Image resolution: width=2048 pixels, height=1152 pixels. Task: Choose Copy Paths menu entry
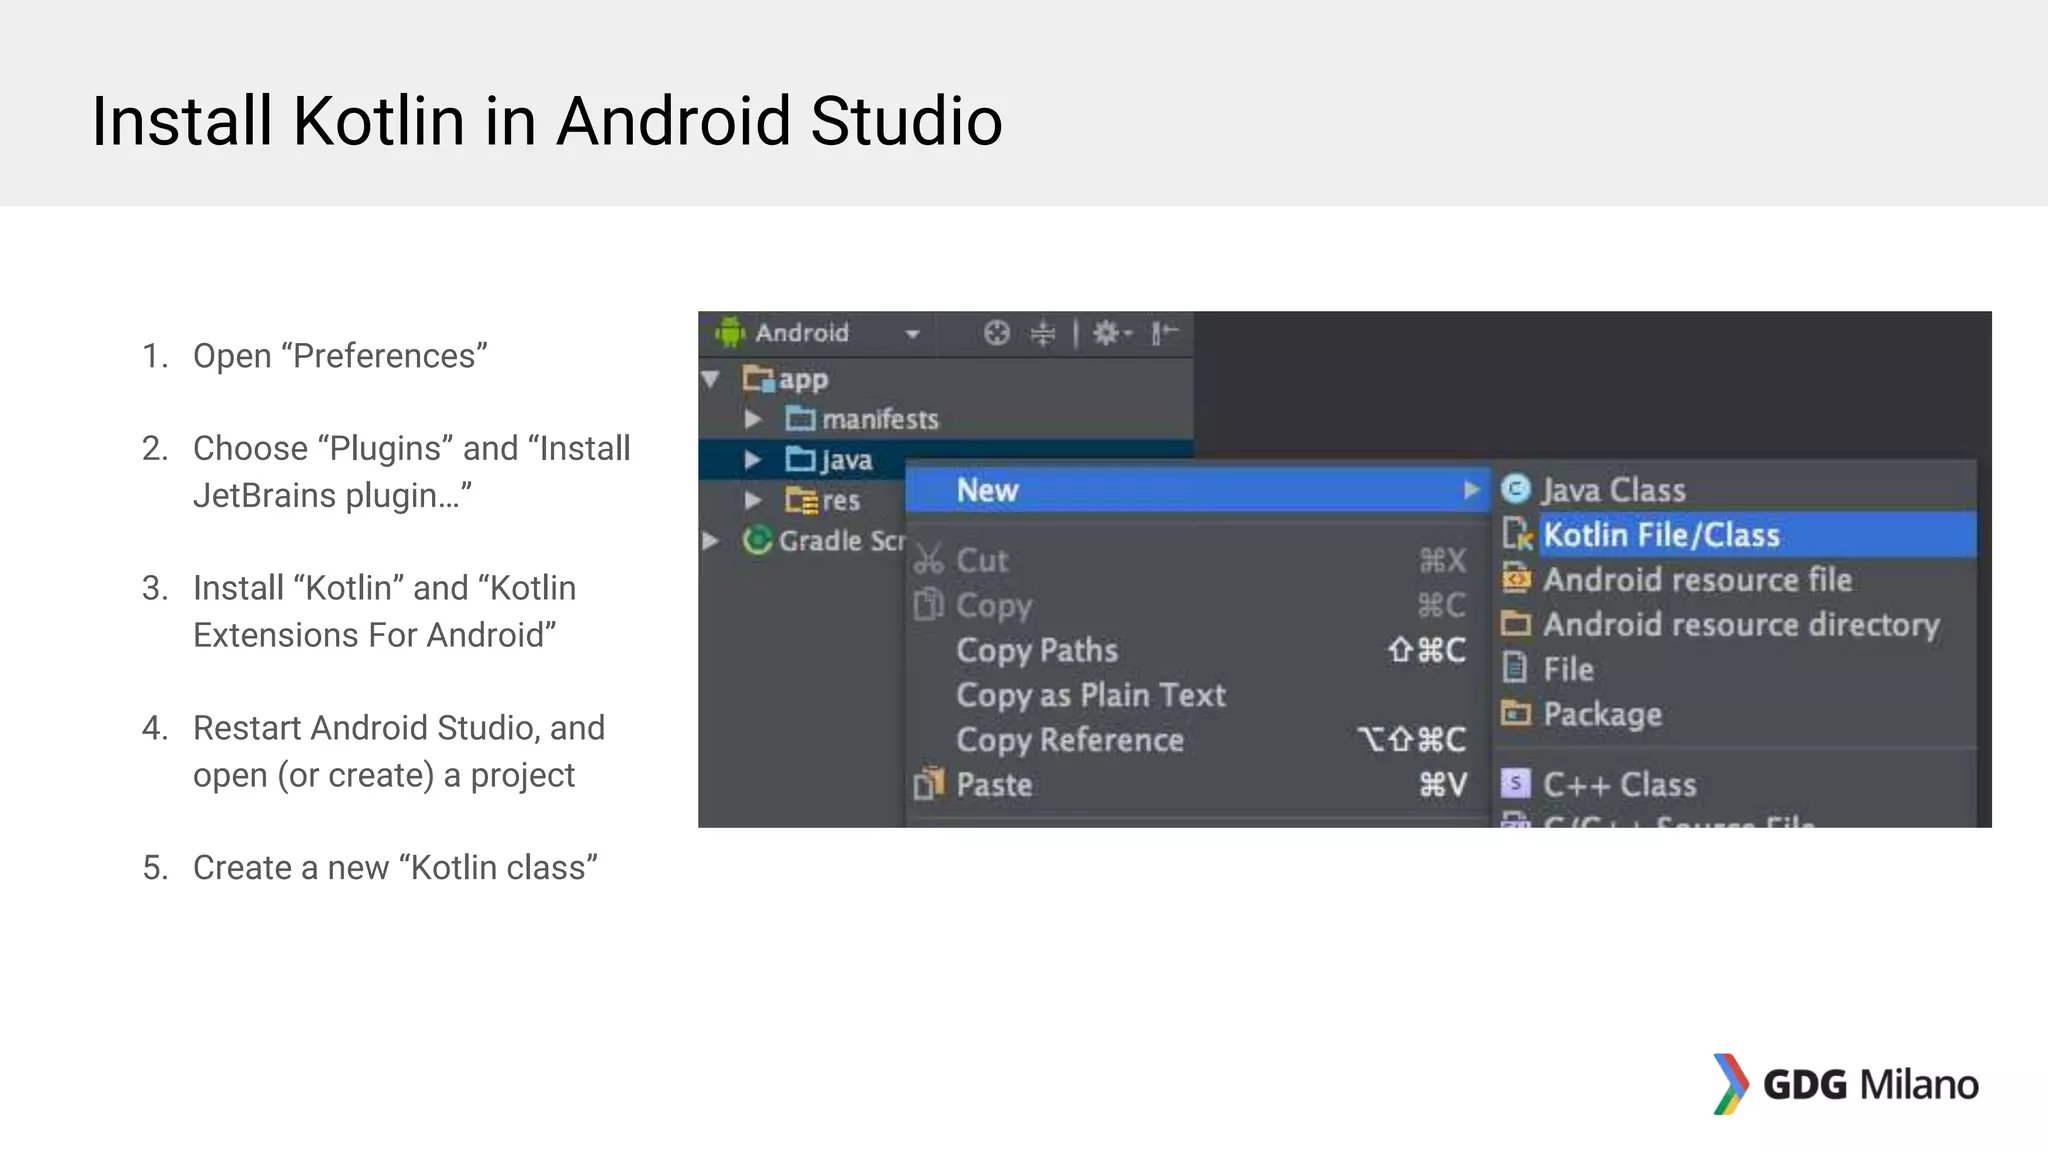tap(1197, 650)
